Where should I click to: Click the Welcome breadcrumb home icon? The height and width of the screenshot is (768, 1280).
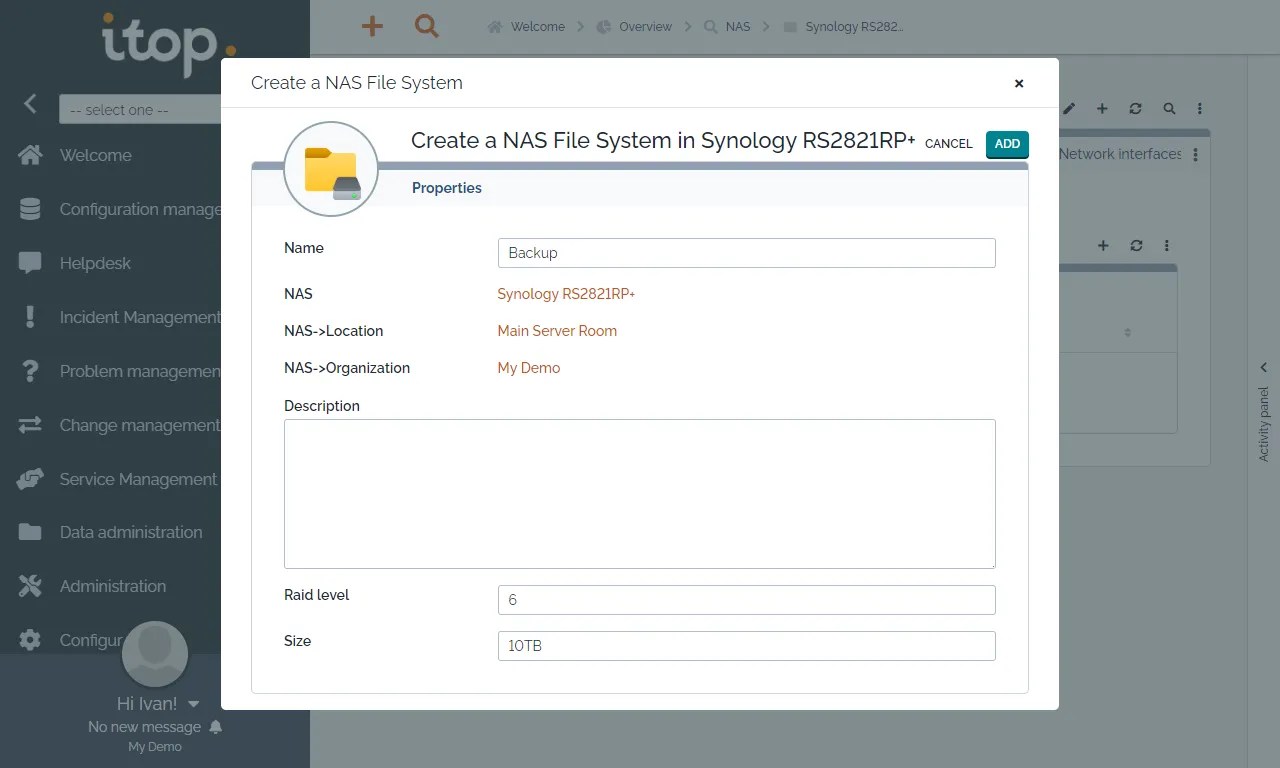pyautogui.click(x=495, y=27)
